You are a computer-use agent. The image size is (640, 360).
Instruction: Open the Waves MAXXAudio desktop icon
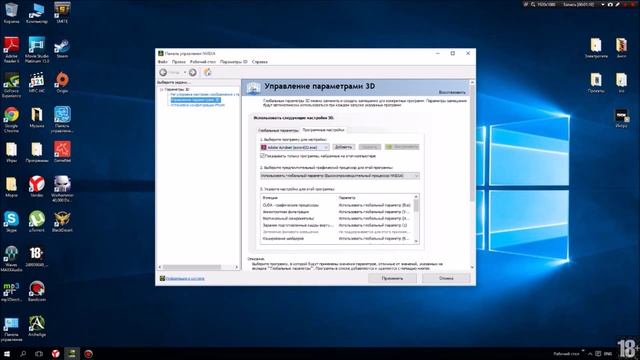point(11,258)
